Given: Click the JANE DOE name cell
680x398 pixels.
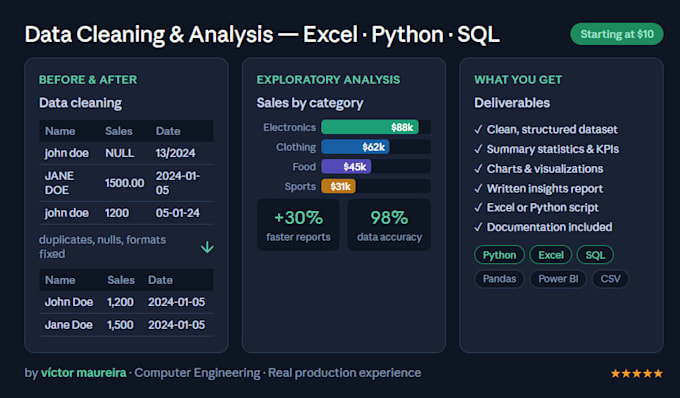Looking at the screenshot, I should [x=59, y=183].
